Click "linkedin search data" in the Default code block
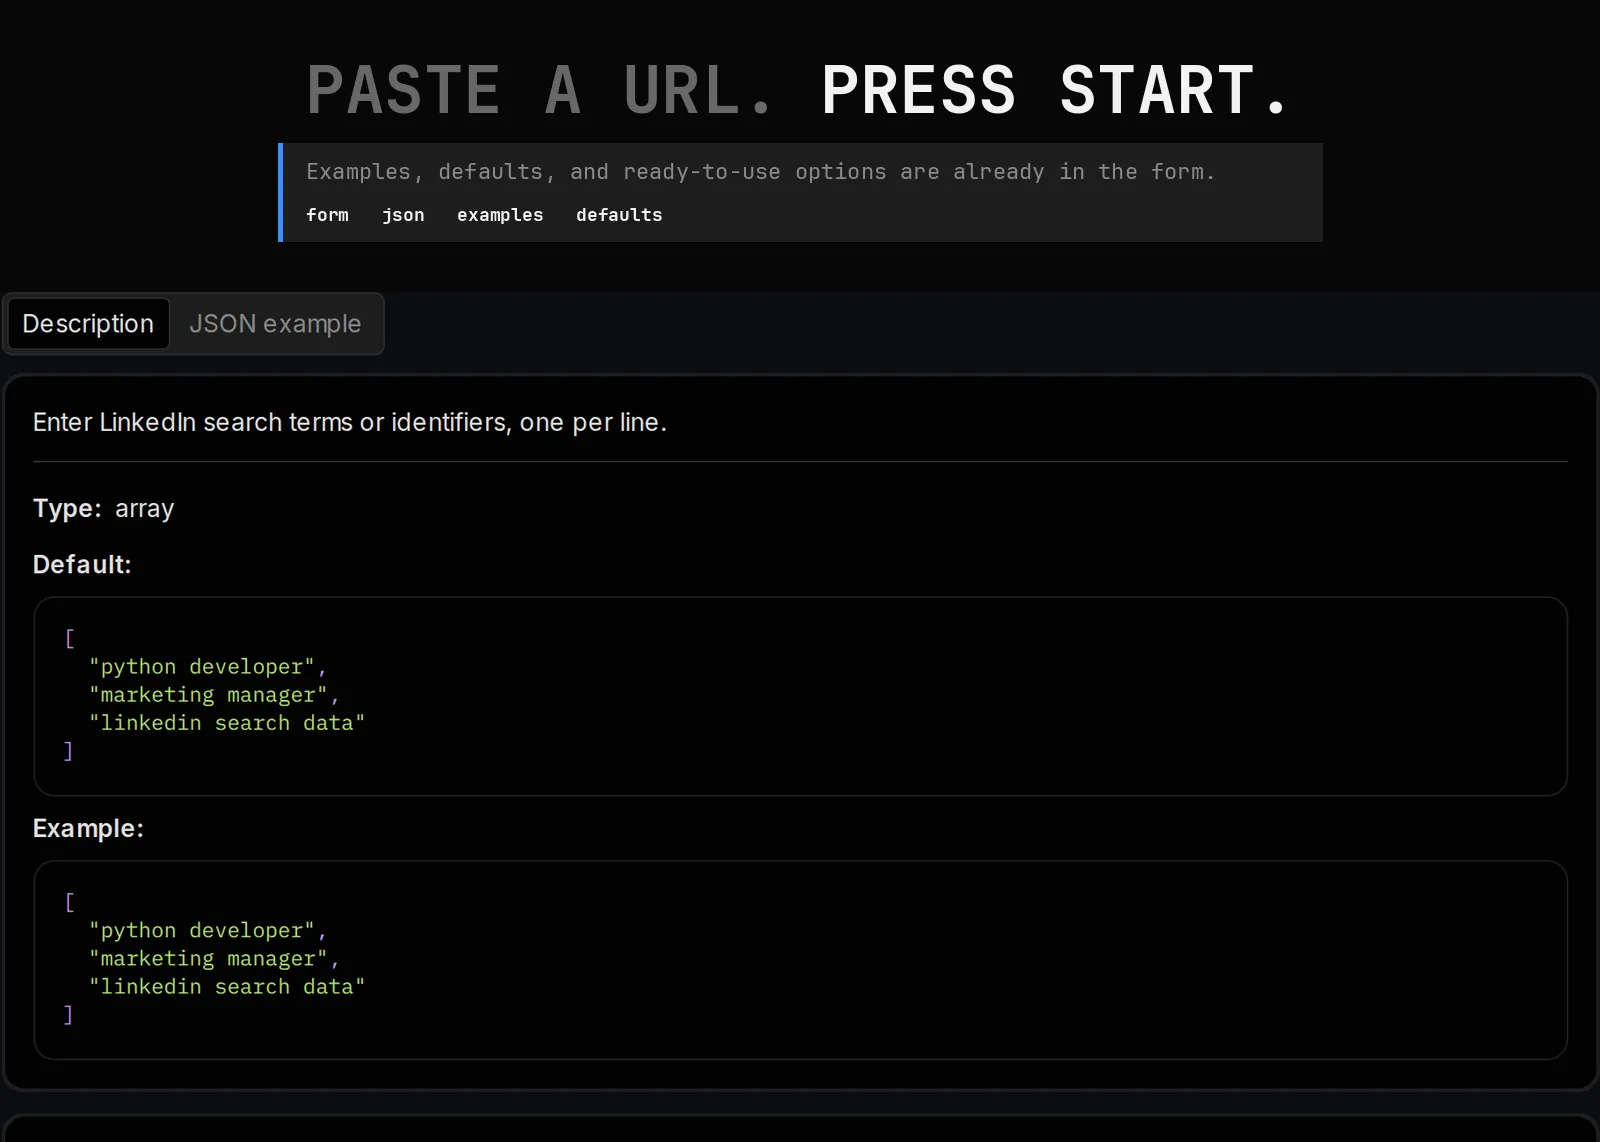This screenshot has height=1142, width=1600. point(227,723)
